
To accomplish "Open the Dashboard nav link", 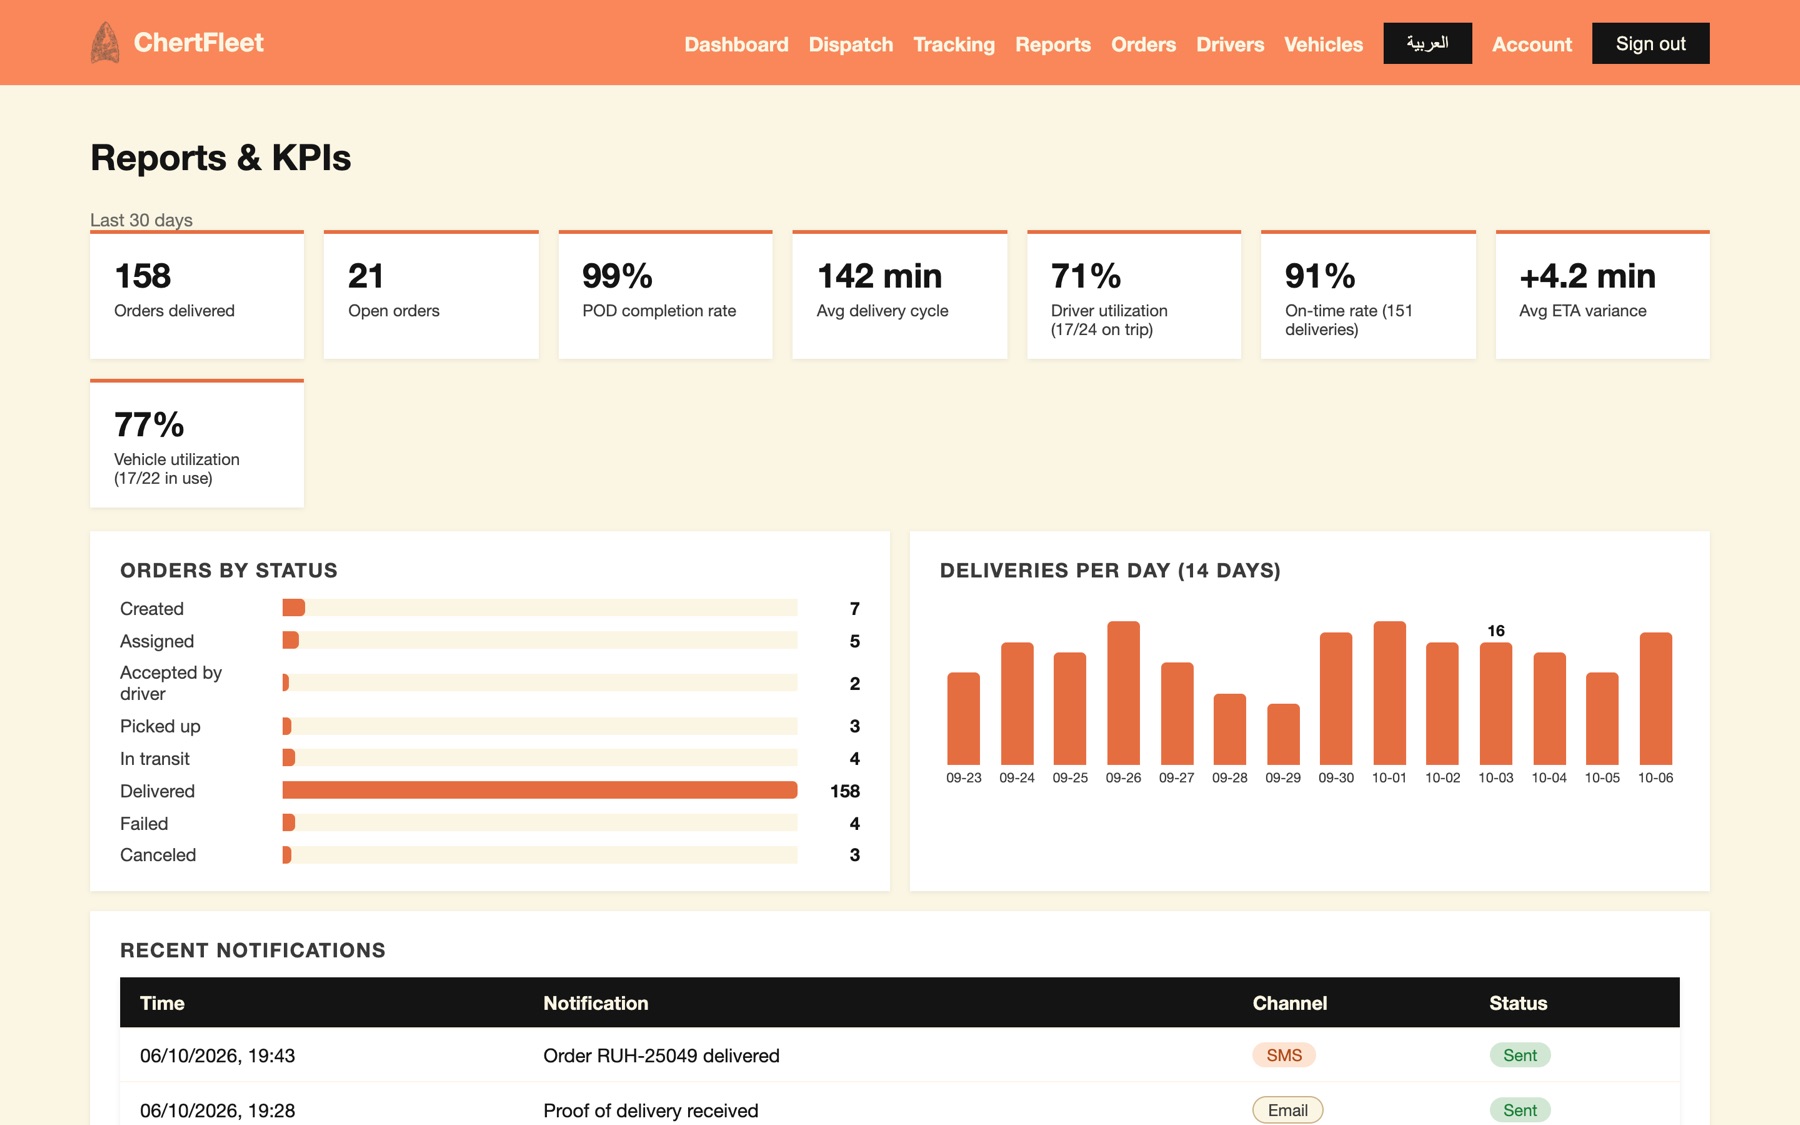I will (x=736, y=44).
